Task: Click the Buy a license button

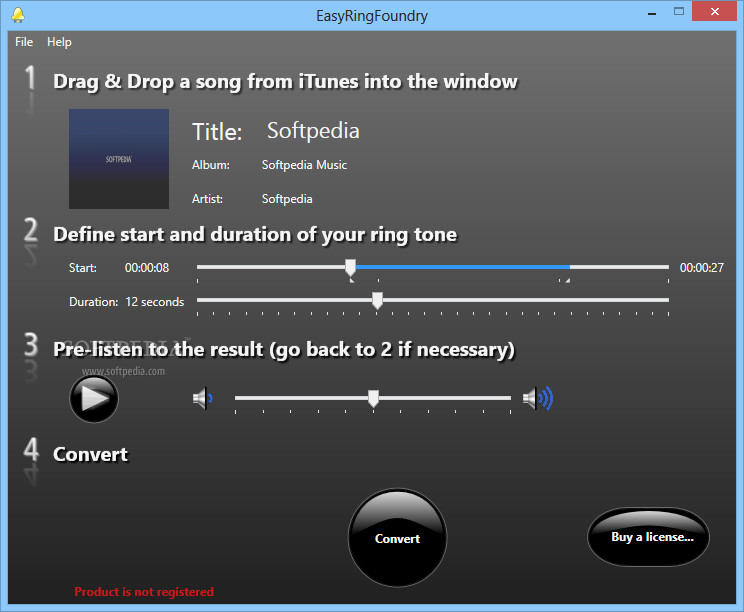Action: coord(649,537)
